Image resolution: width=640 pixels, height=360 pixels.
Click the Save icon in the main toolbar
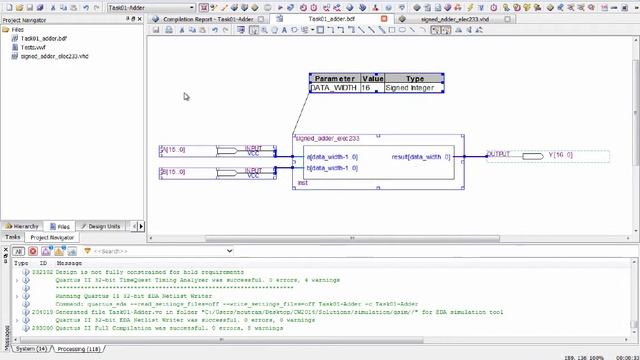(29, 7)
